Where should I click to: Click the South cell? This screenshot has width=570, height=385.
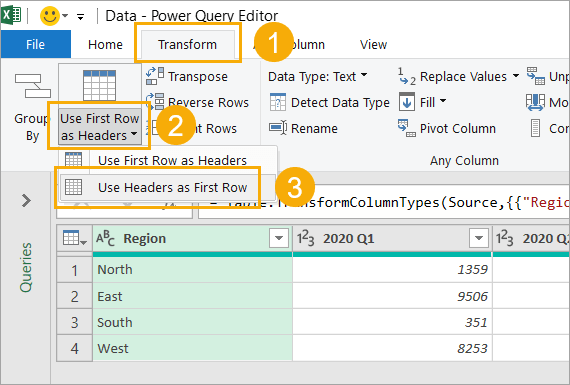point(192,322)
